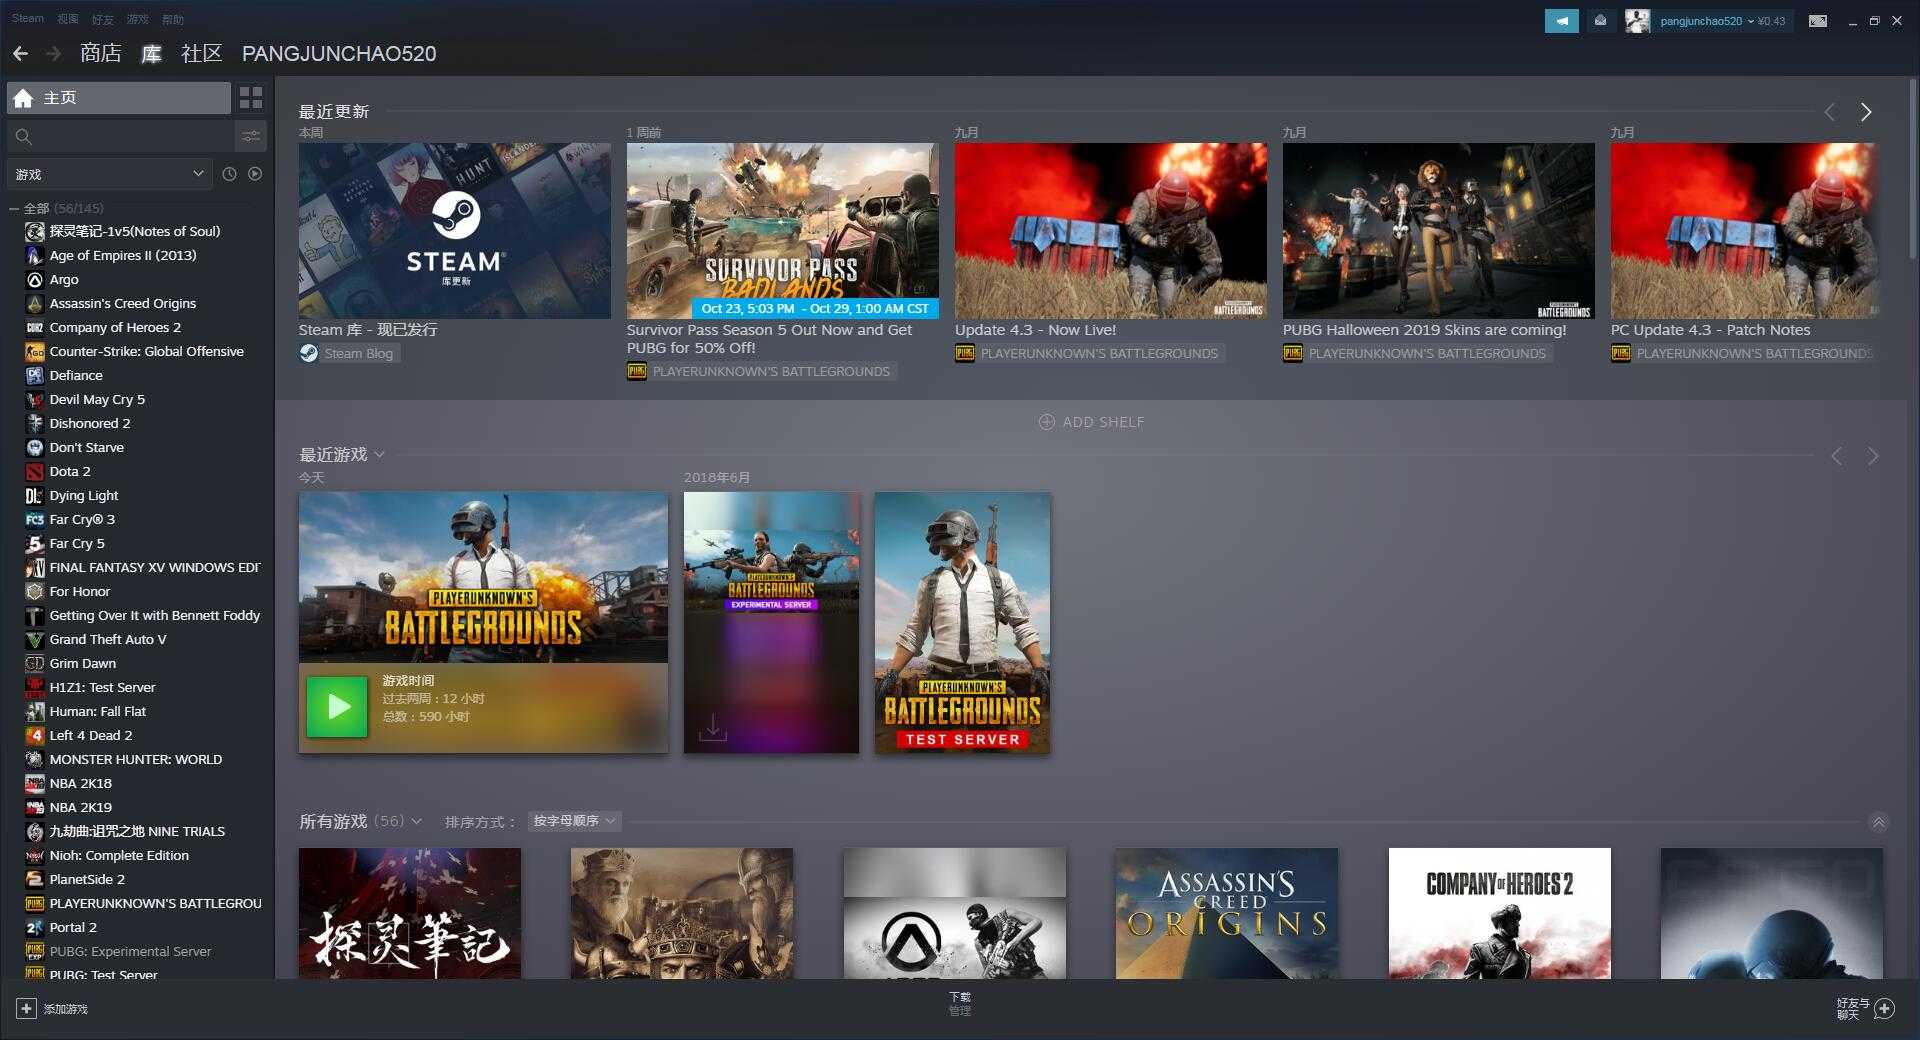Open friends chat plus icon at bottom right
Image resolution: width=1920 pixels, height=1040 pixels.
click(1884, 1008)
